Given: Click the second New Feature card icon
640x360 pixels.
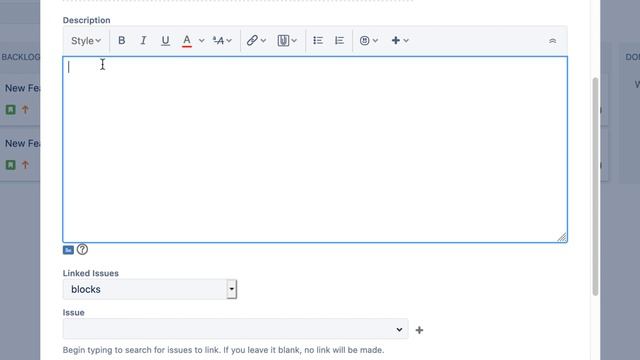Looking at the screenshot, I should 11,164.
